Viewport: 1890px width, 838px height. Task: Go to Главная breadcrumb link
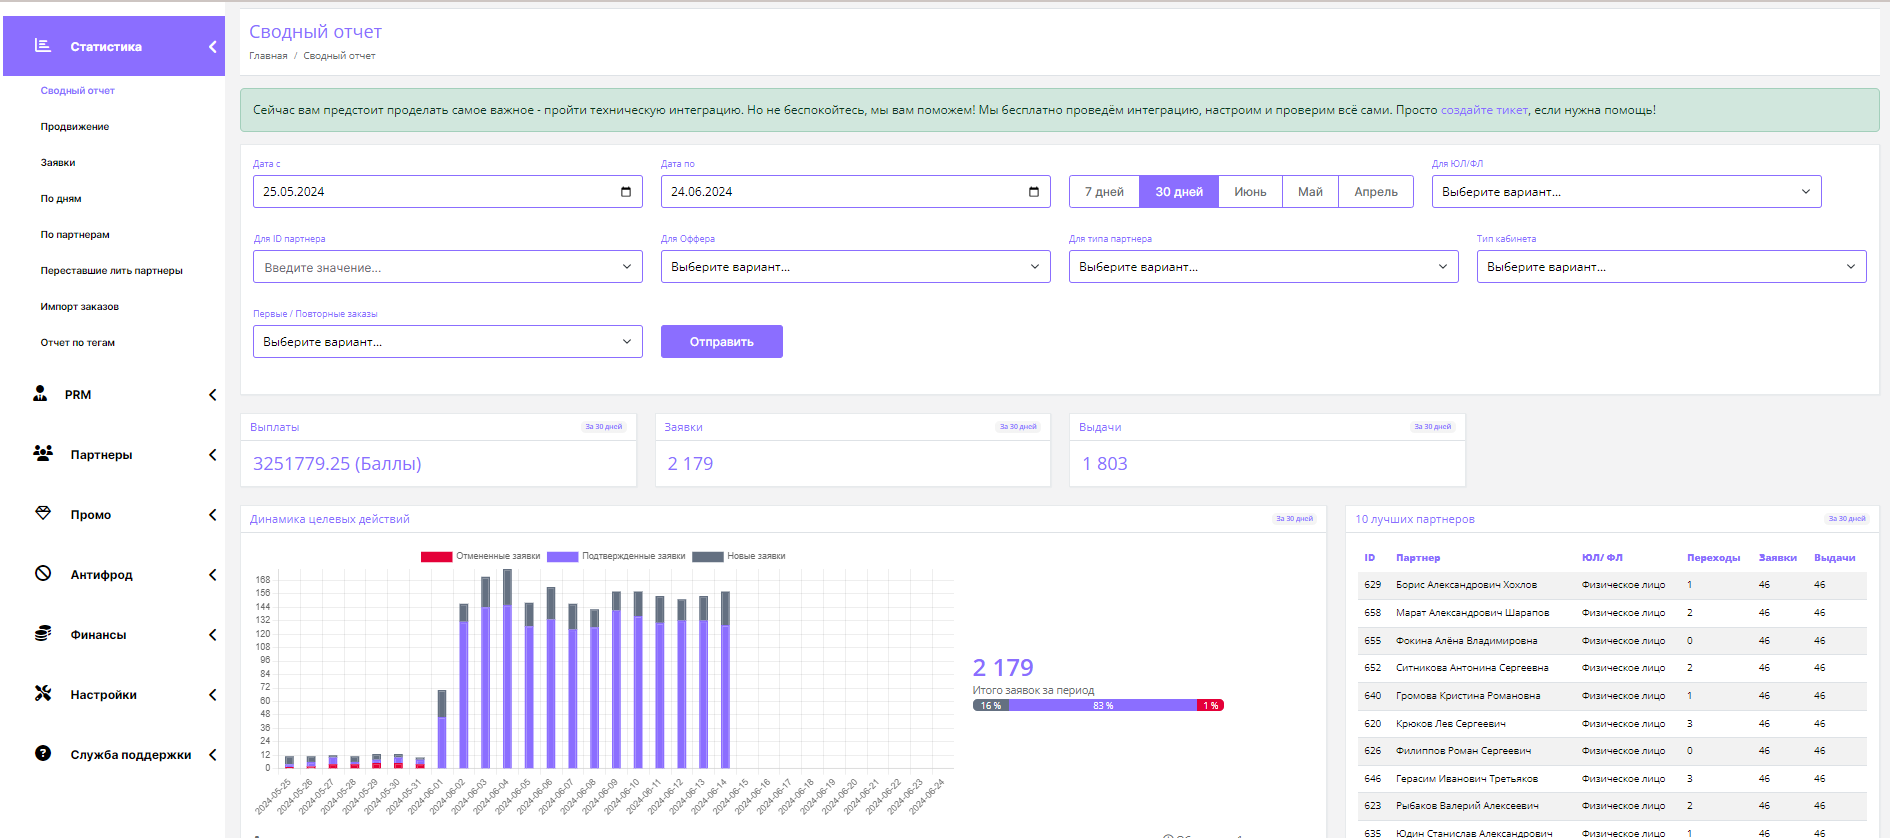click(268, 56)
